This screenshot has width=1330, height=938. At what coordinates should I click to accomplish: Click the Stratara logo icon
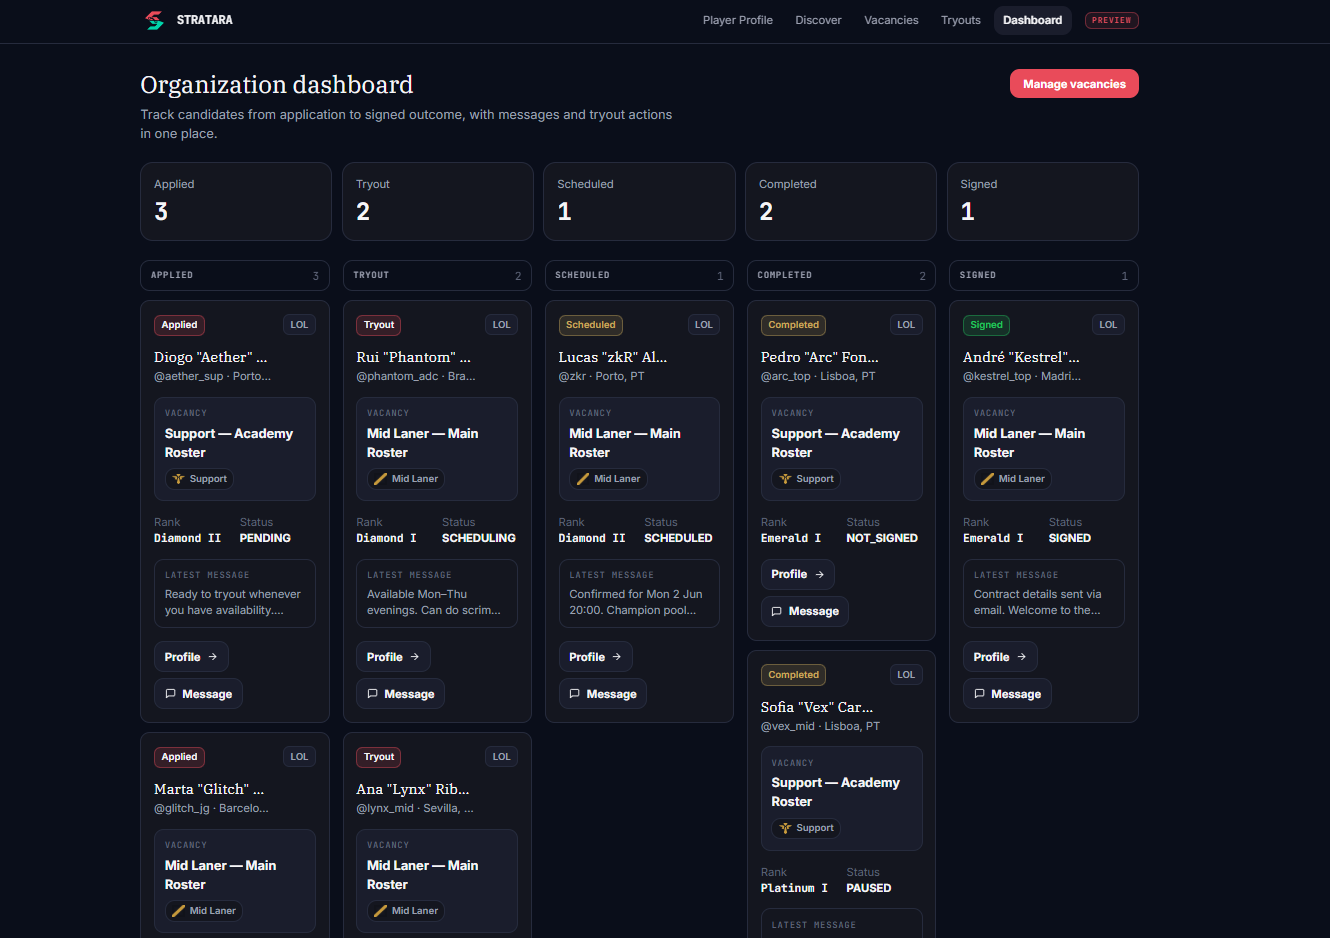[154, 20]
